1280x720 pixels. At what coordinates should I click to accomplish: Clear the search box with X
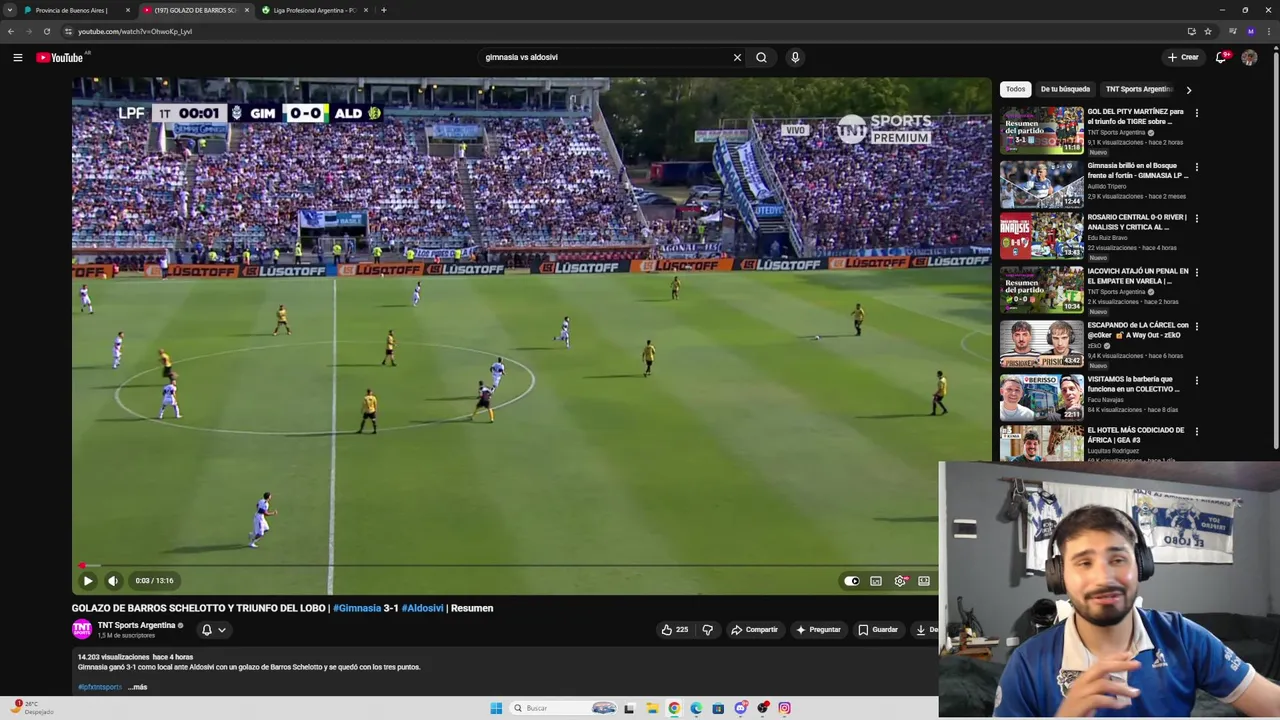[737, 57]
